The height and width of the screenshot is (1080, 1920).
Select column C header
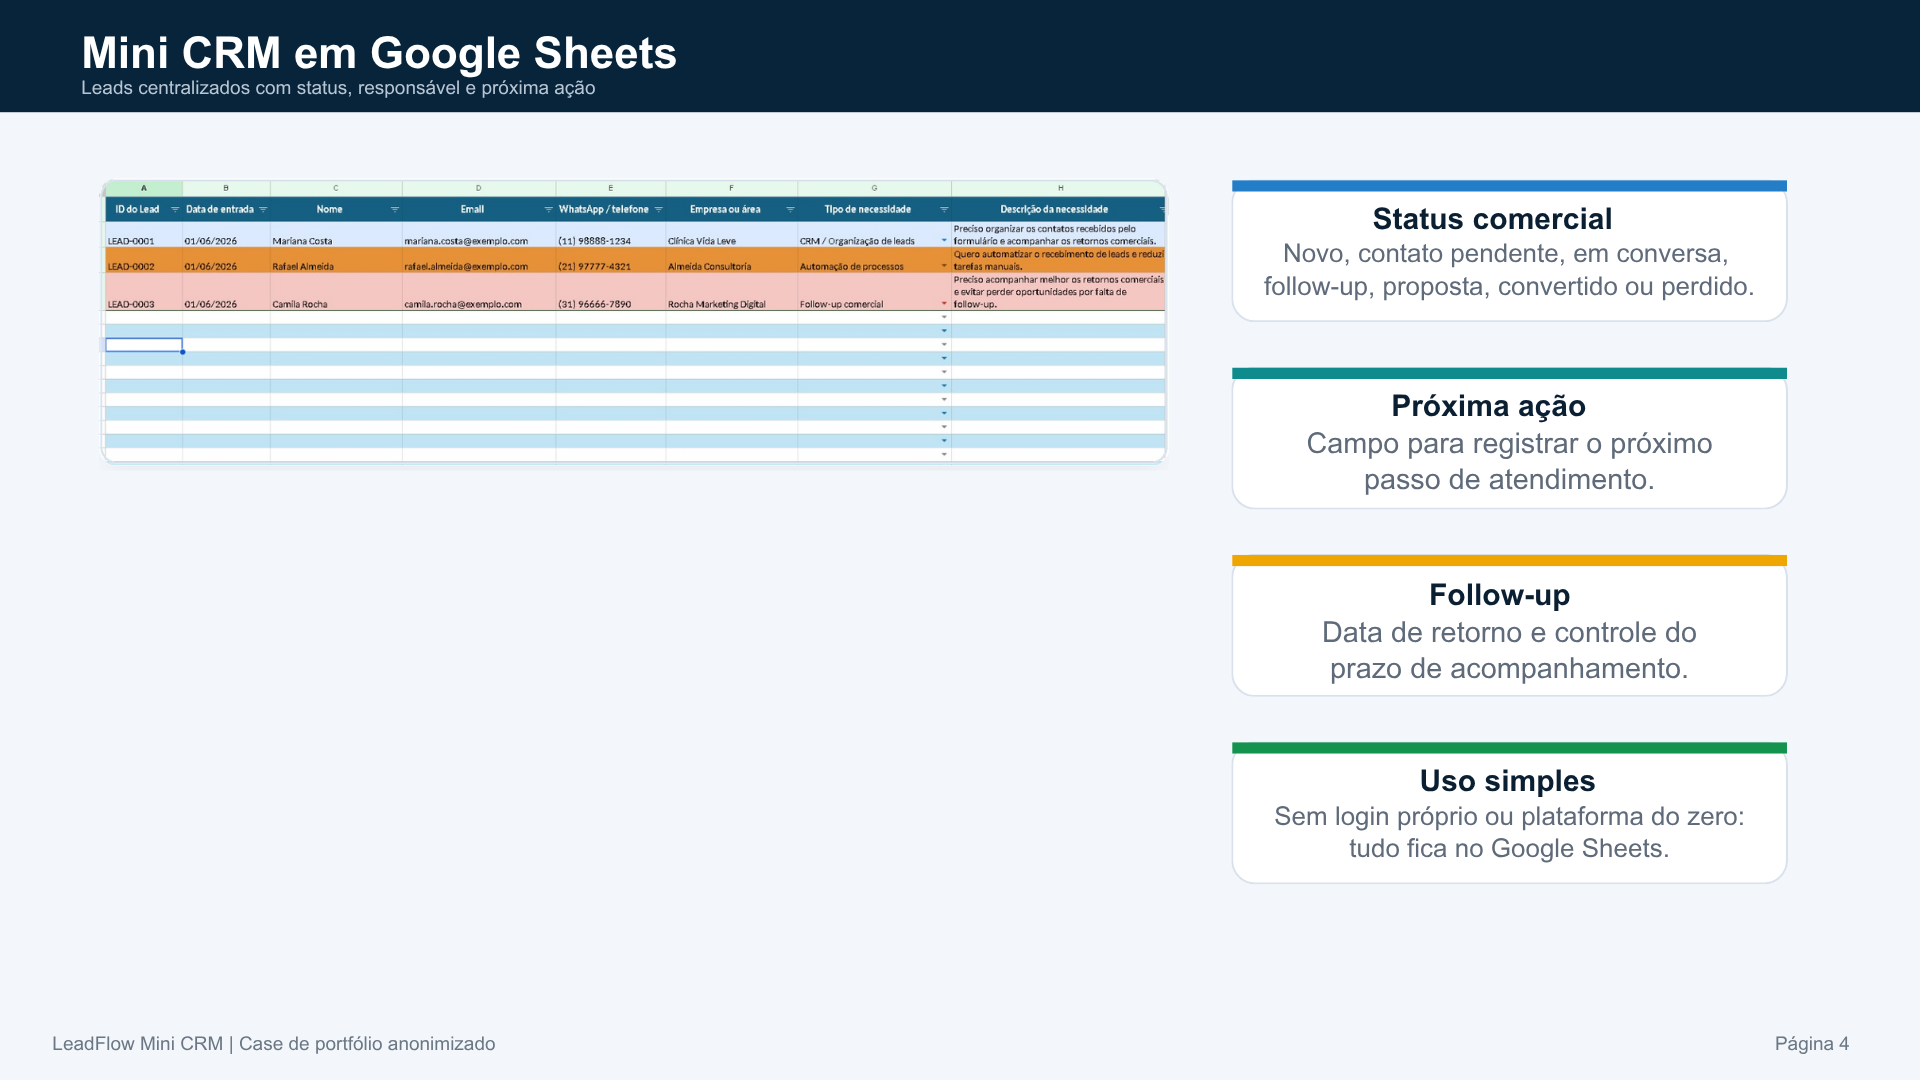[336, 188]
